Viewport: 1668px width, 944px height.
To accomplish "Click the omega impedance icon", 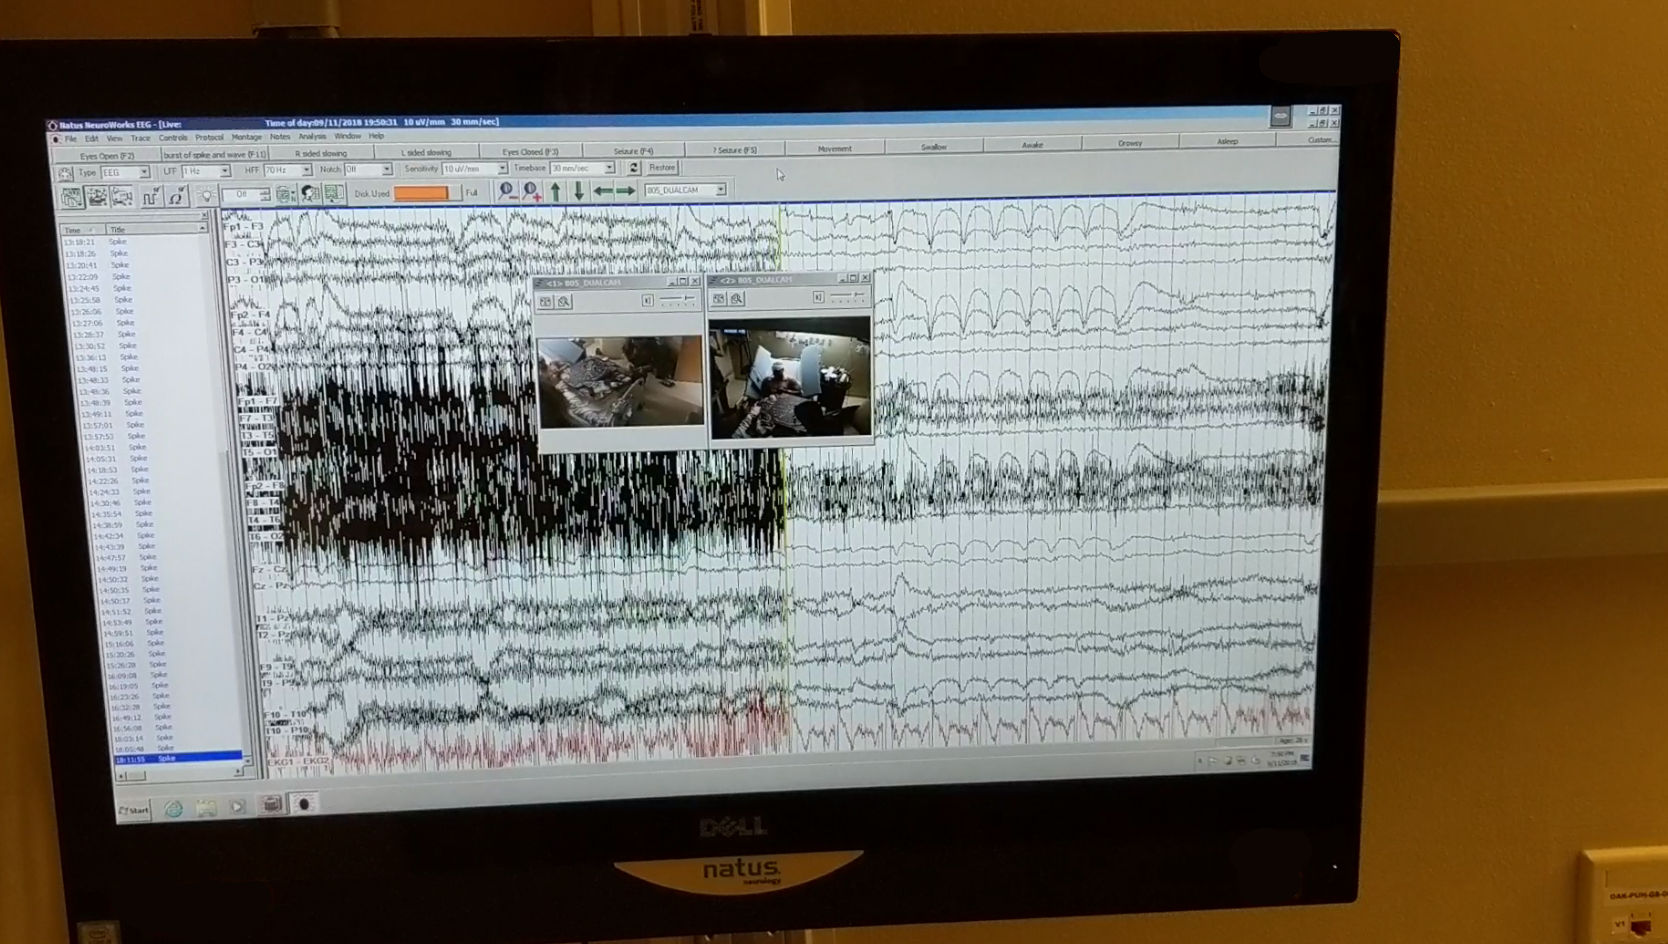I will [x=176, y=197].
